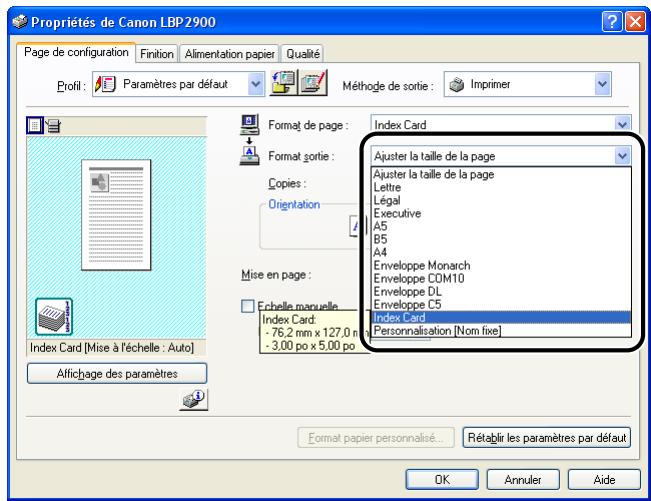Open the Format de page dropdown arrow

click(622, 124)
